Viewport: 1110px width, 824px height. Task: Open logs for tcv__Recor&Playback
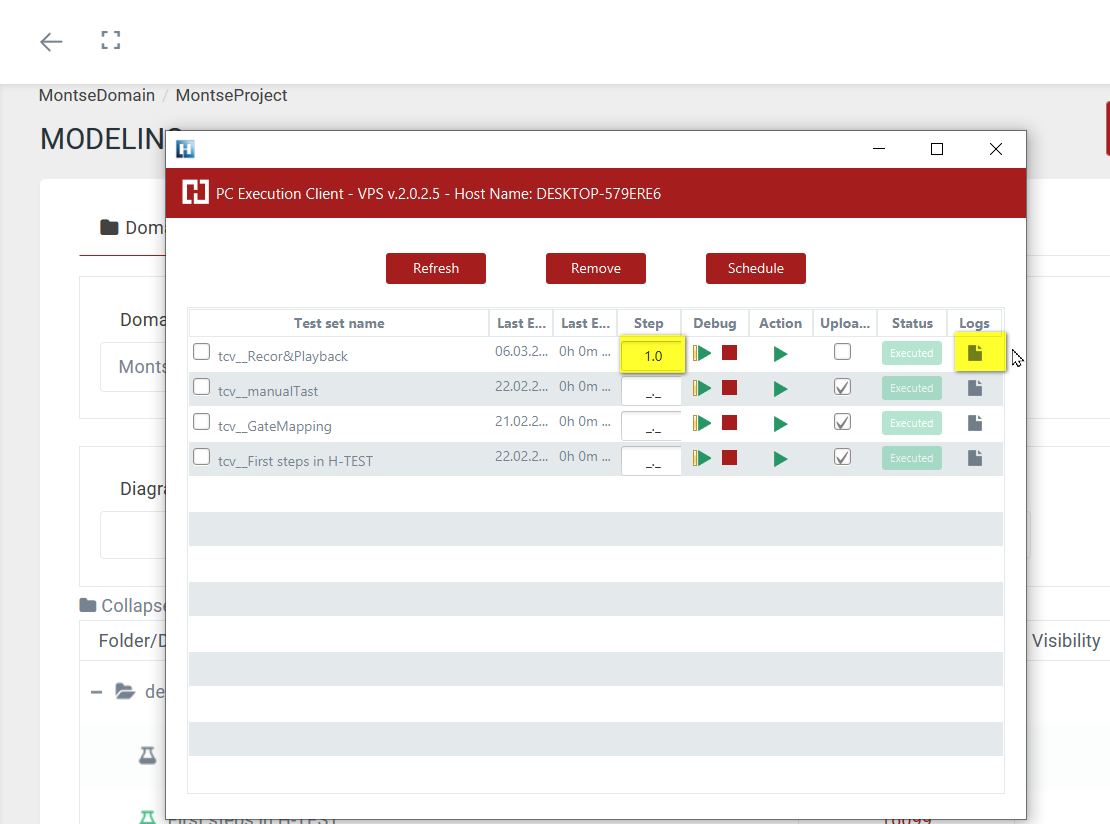click(x=975, y=353)
